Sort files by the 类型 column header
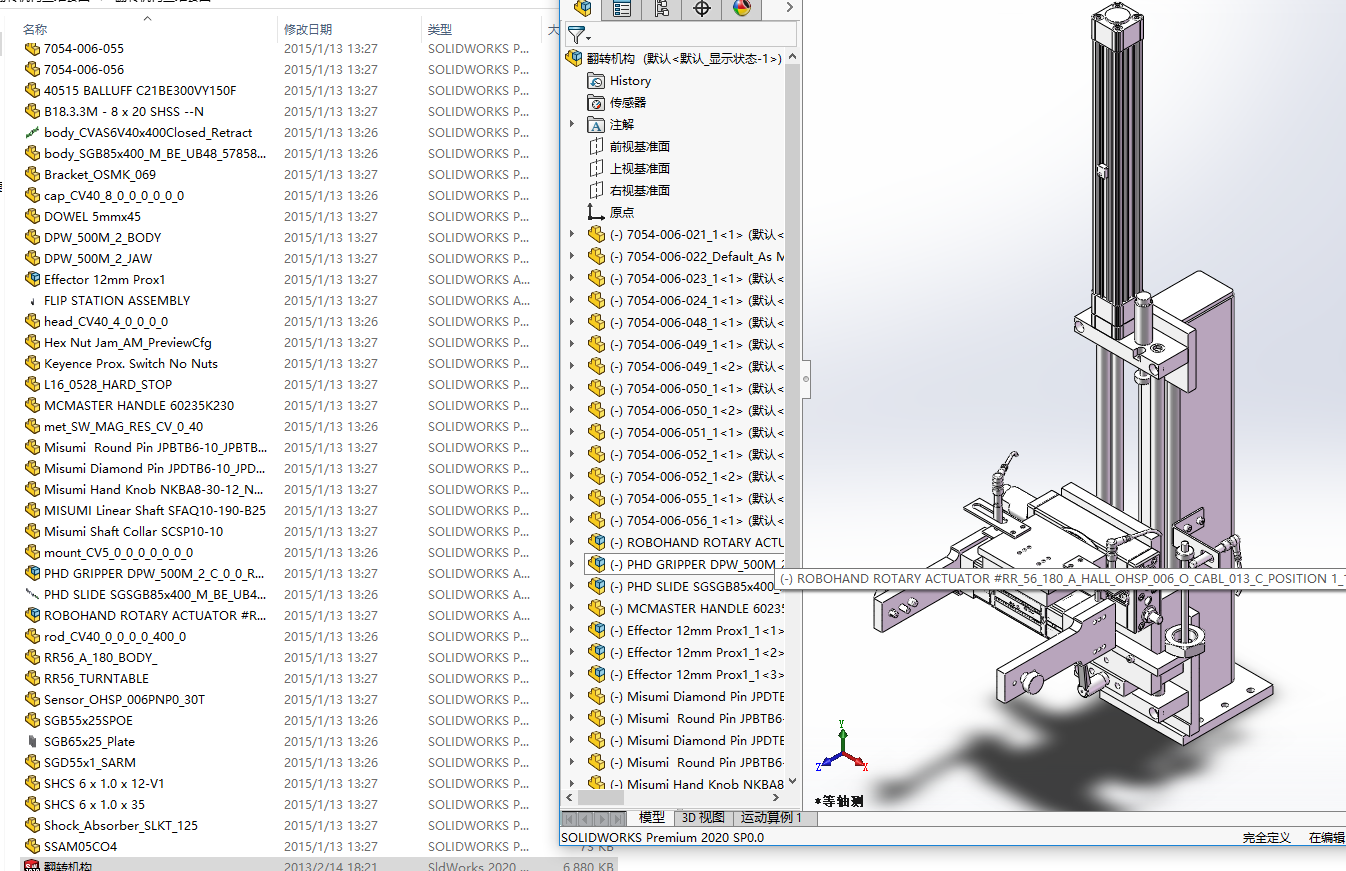This screenshot has height=871, width=1346. pyautogui.click(x=440, y=30)
